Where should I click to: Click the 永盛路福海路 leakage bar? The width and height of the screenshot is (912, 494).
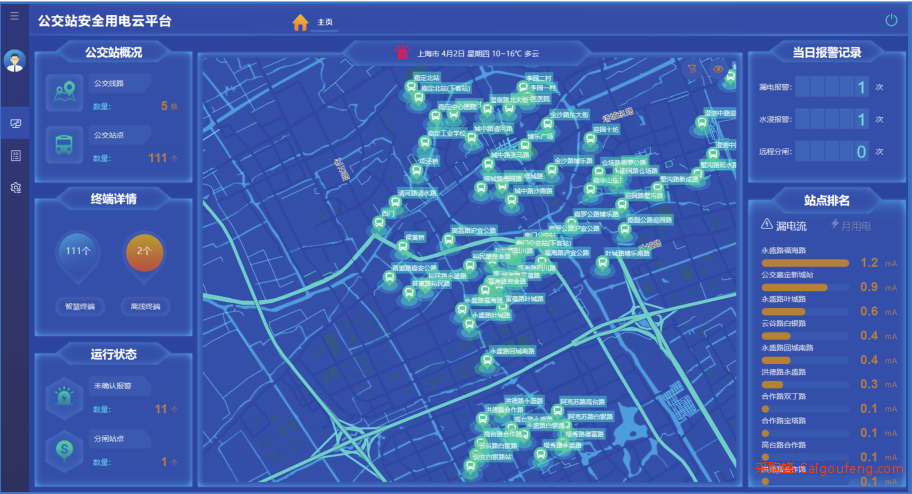[x=805, y=263]
